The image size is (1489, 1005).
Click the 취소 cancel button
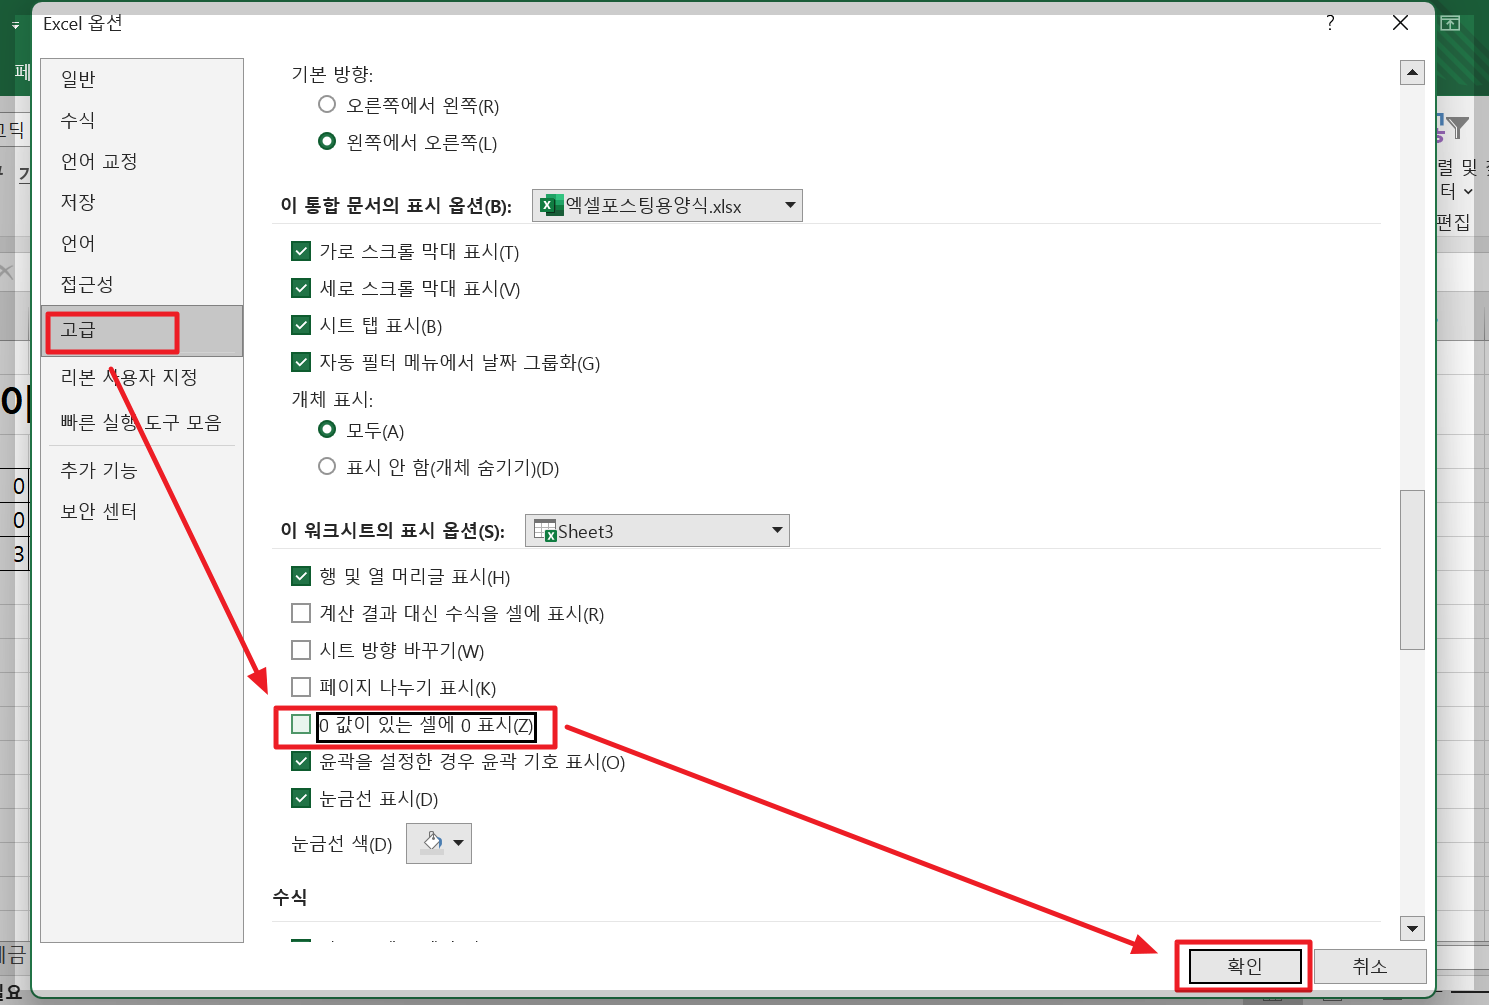1369,966
